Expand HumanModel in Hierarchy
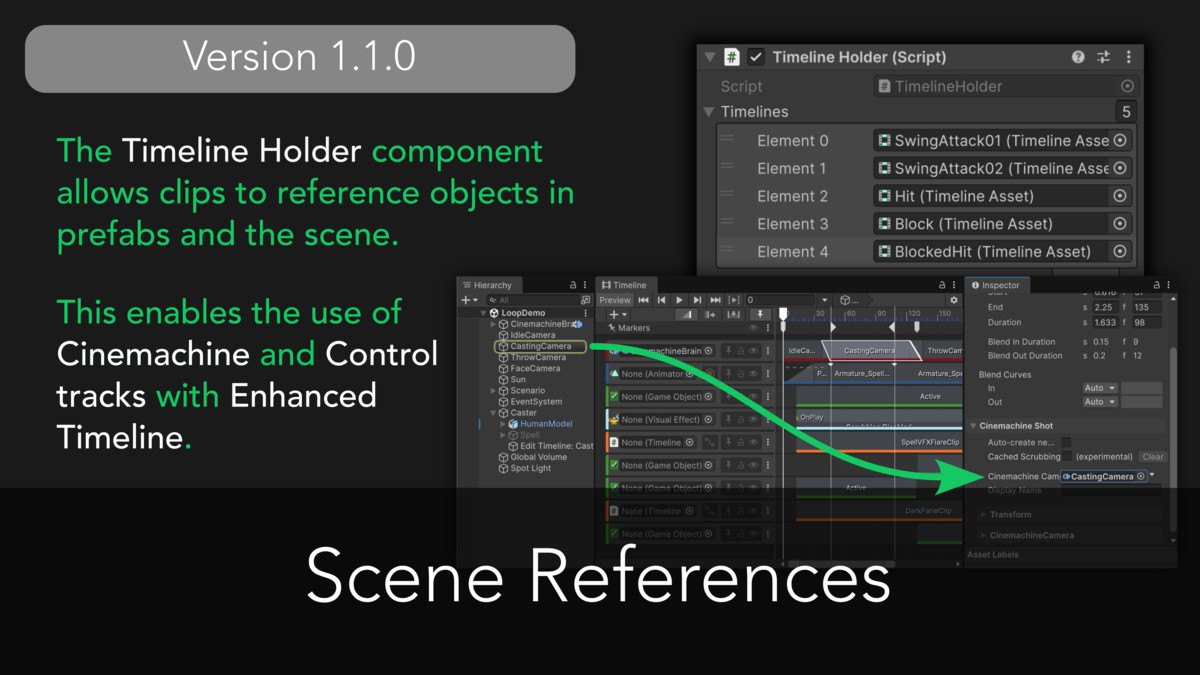 point(503,424)
